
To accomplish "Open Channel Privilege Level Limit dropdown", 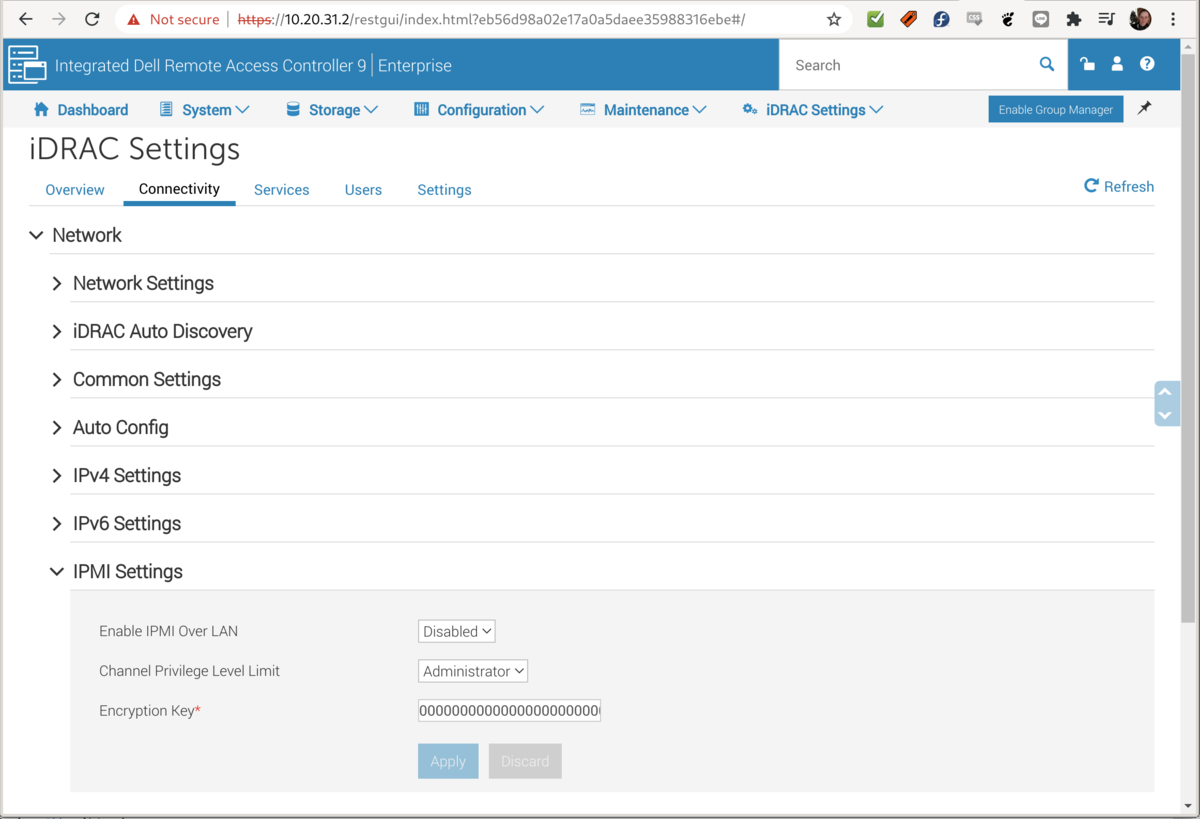I will (x=472, y=671).
